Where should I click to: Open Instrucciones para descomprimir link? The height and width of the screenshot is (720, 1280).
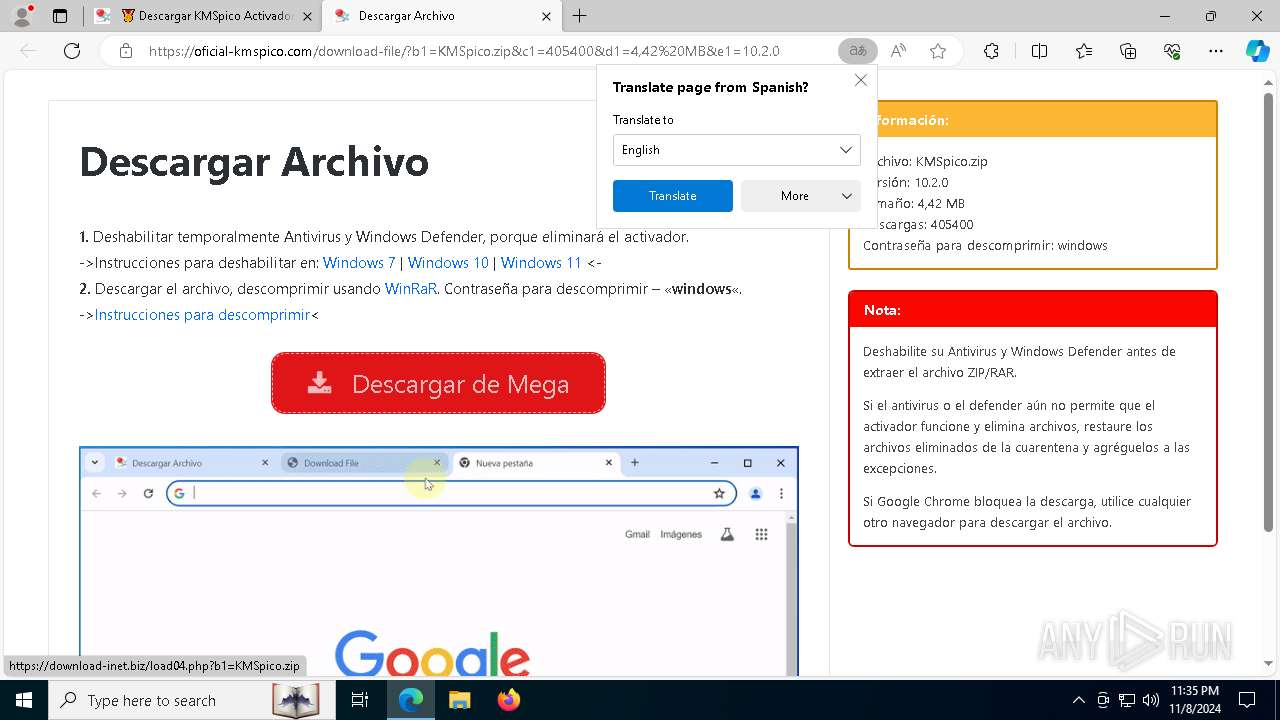202,315
